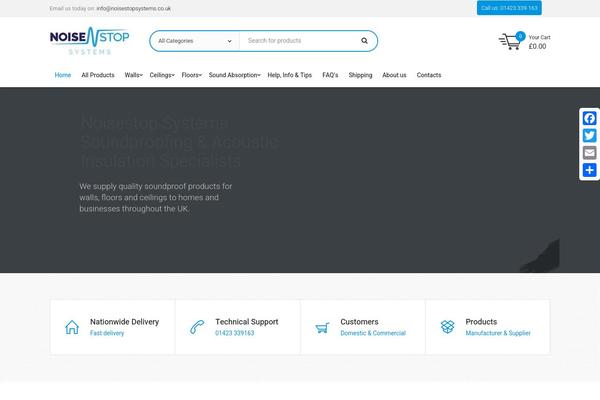Share via the Twitter icon
600x400 pixels.
(x=589, y=136)
